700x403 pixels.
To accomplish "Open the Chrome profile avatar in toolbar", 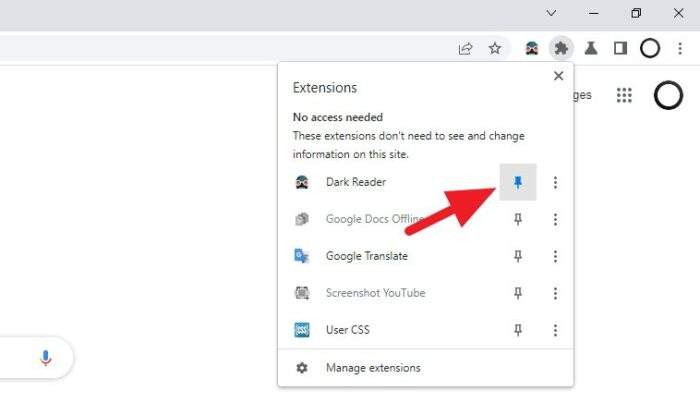I will (x=650, y=48).
